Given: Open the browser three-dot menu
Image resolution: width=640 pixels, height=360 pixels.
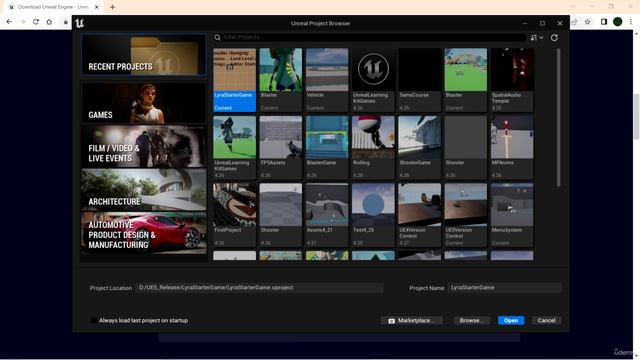Looking at the screenshot, I should click(631, 22).
